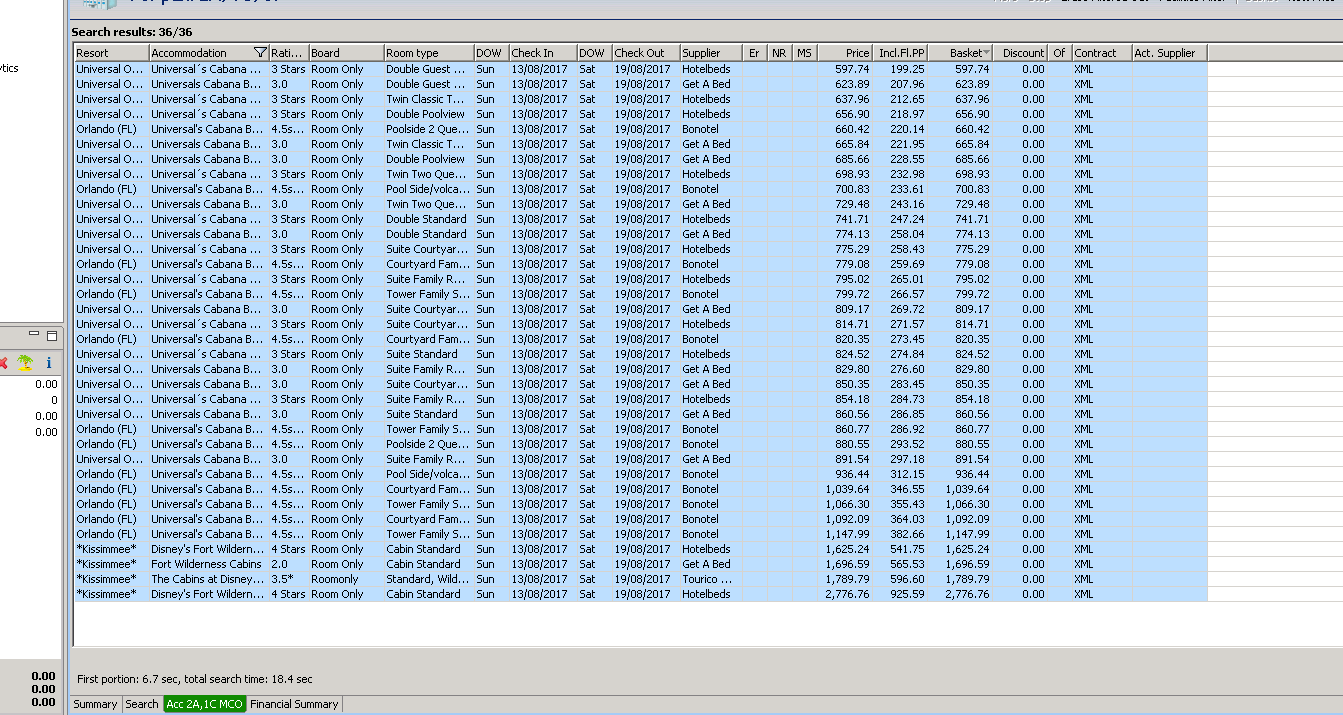Click the Tourico supplier cell
The image size is (1343, 715).
pos(711,579)
